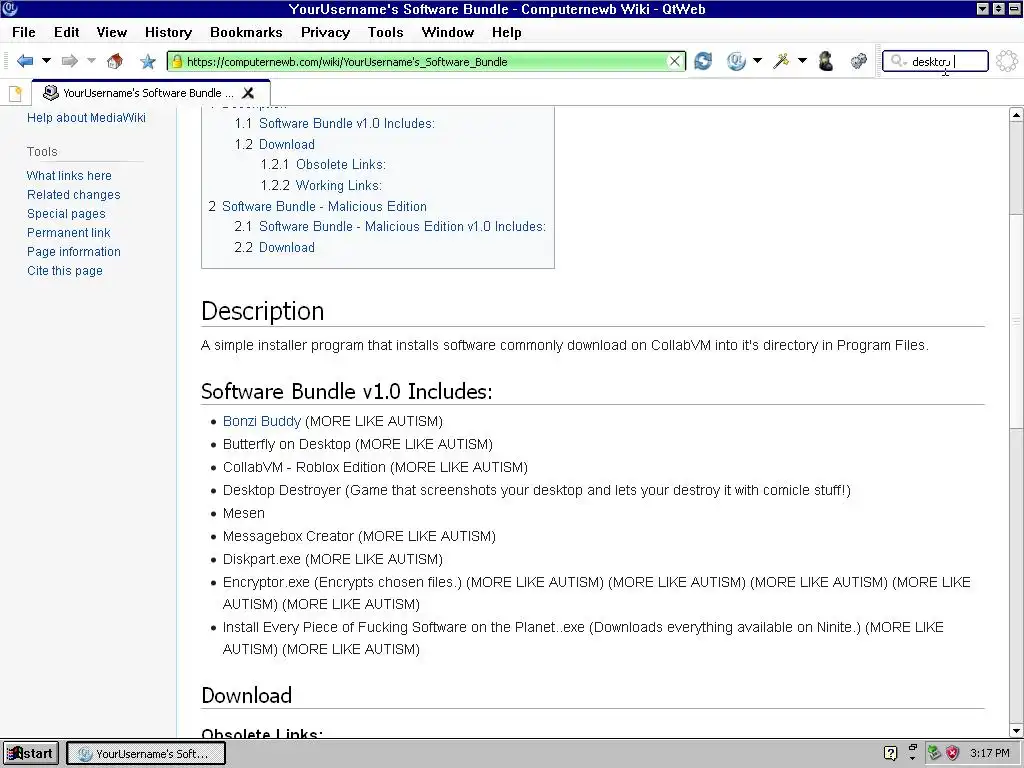Expand the magic wand dropdown arrow

click(802, 61)
